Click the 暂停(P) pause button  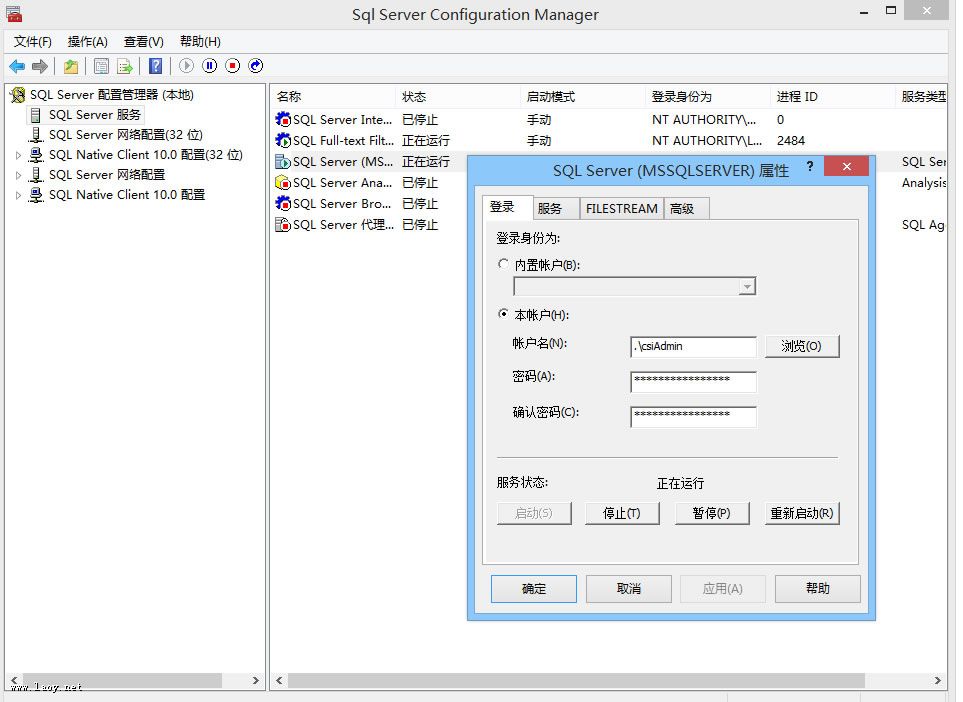[x=712, y=513]
